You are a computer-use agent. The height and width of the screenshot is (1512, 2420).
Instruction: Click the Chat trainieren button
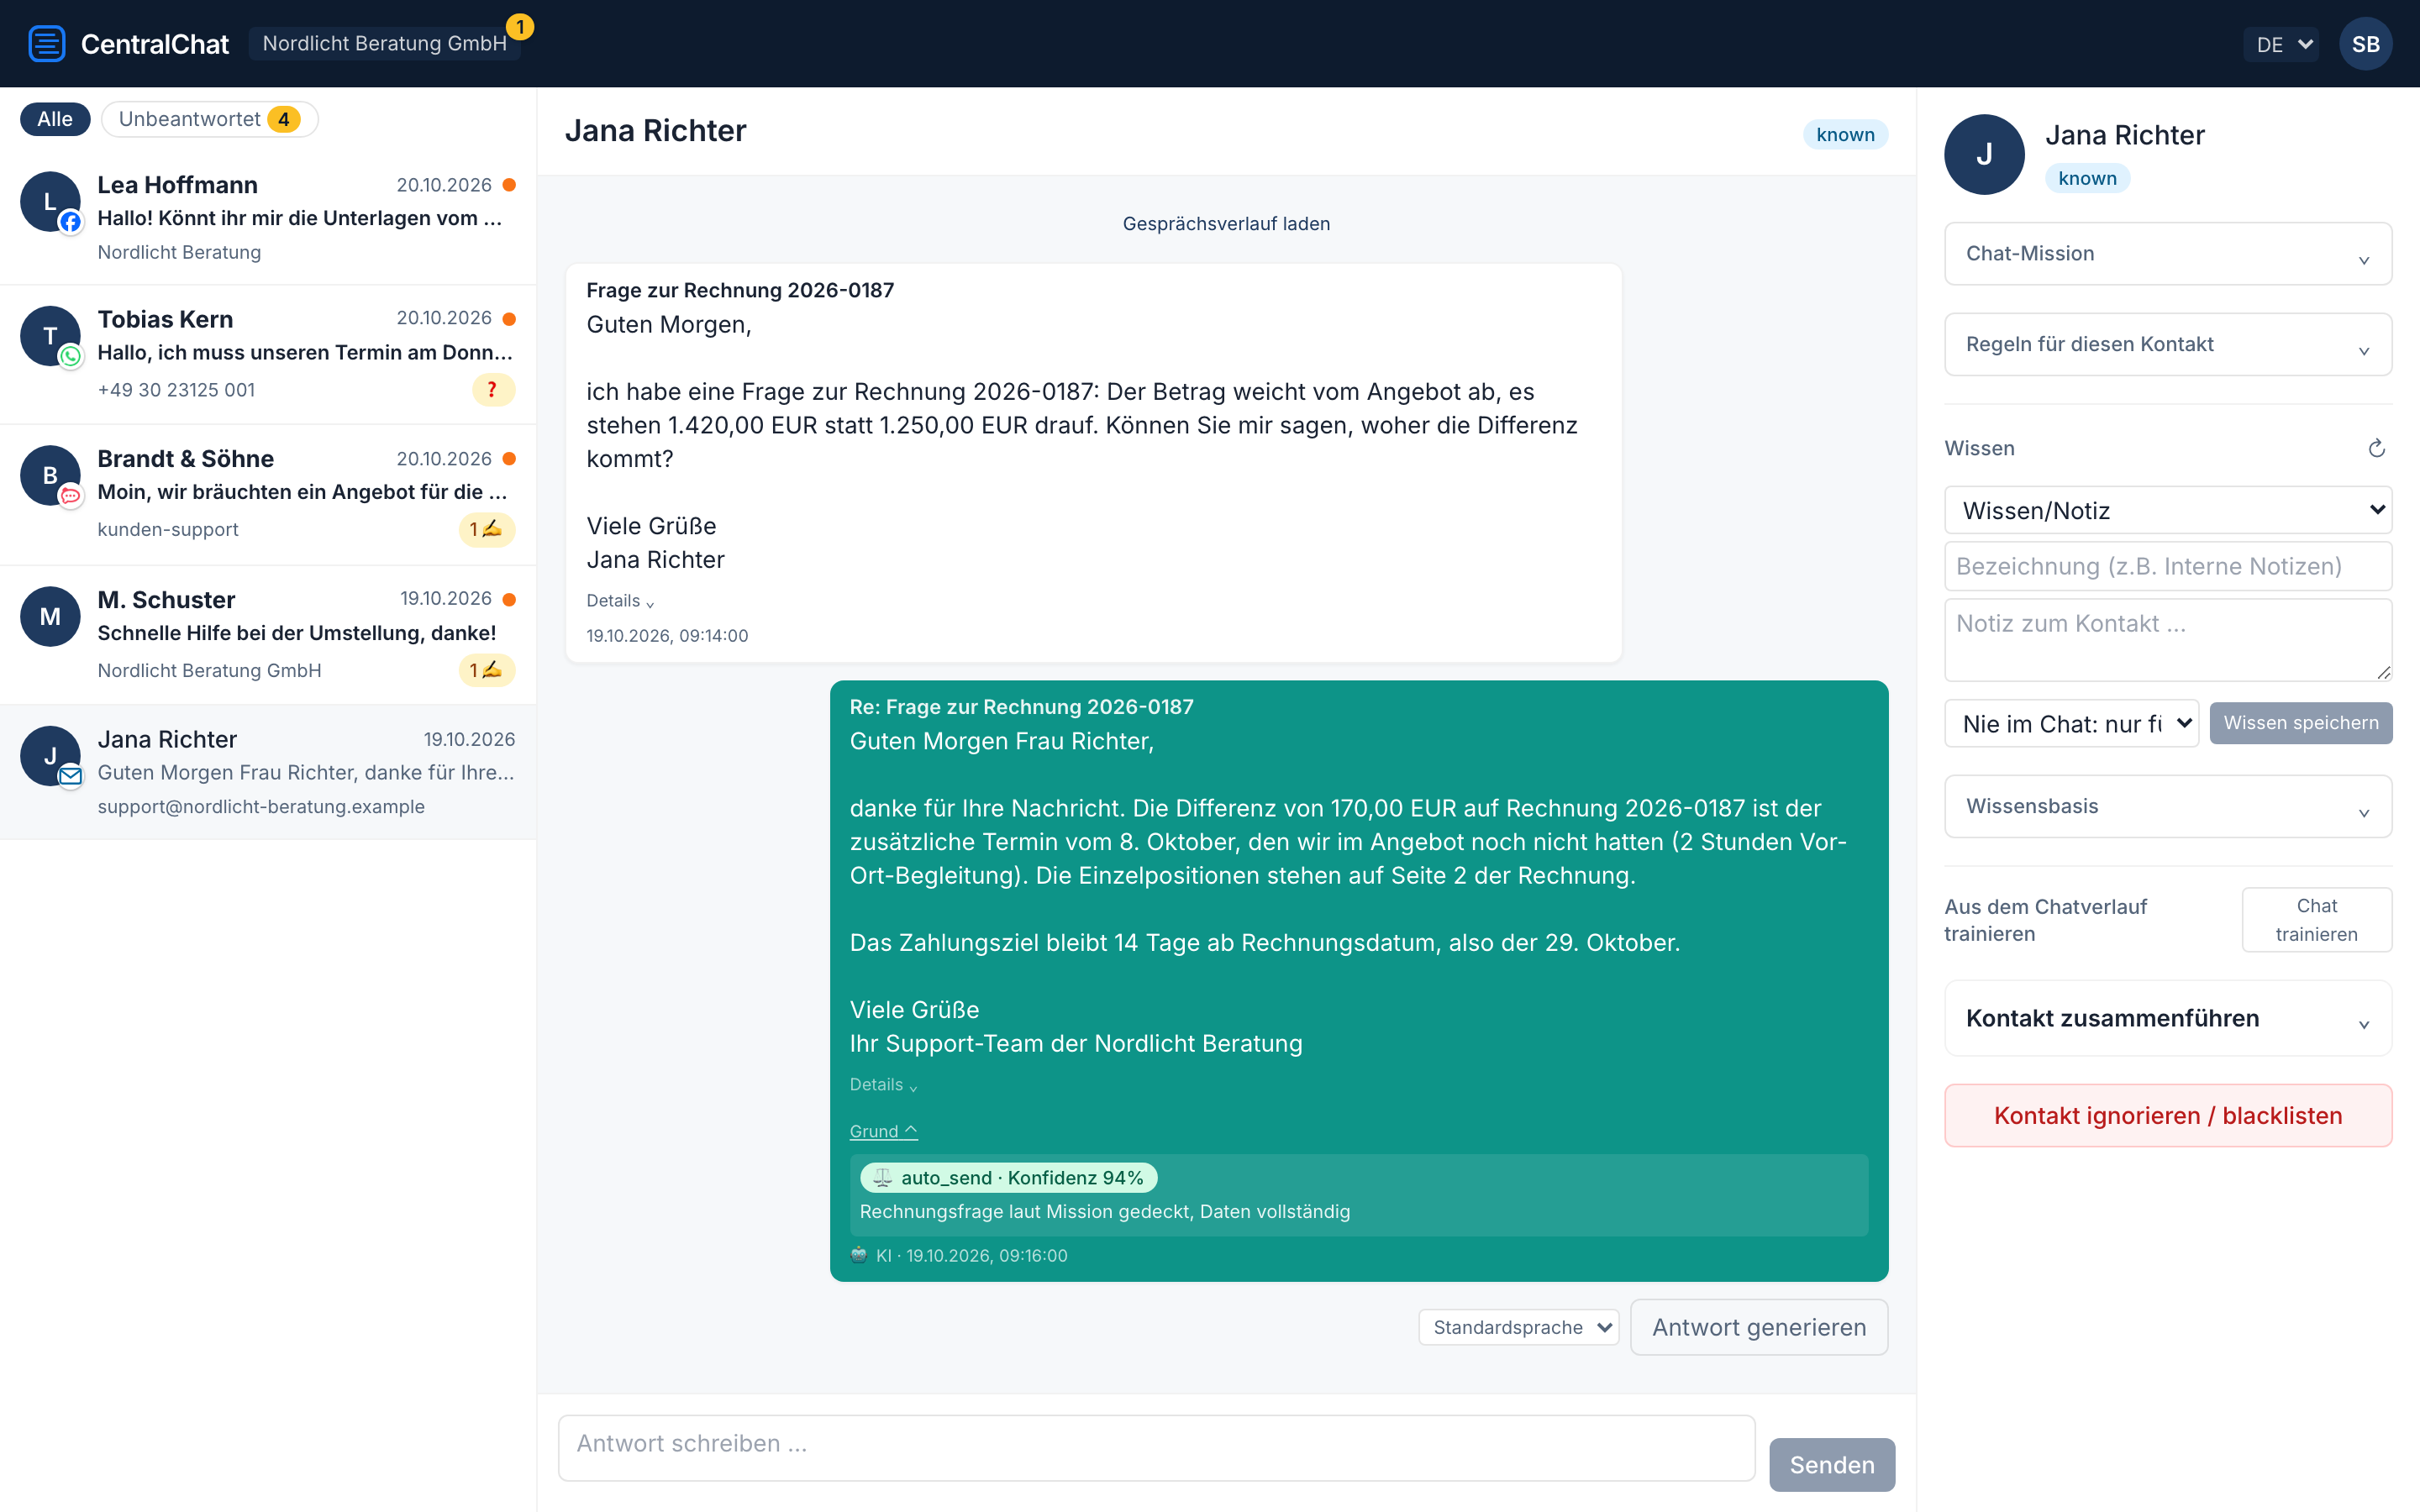click(x=2316, y=919)
